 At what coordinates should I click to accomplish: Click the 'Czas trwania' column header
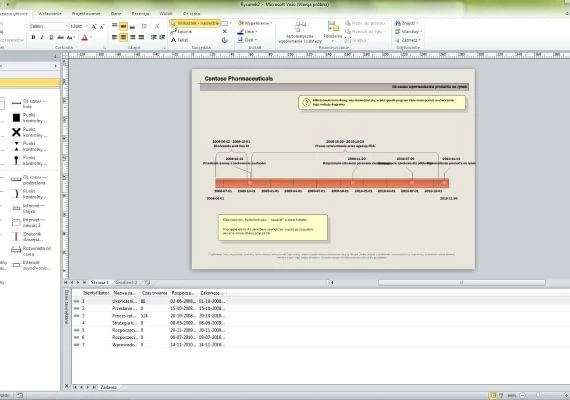tap(154, 293)
